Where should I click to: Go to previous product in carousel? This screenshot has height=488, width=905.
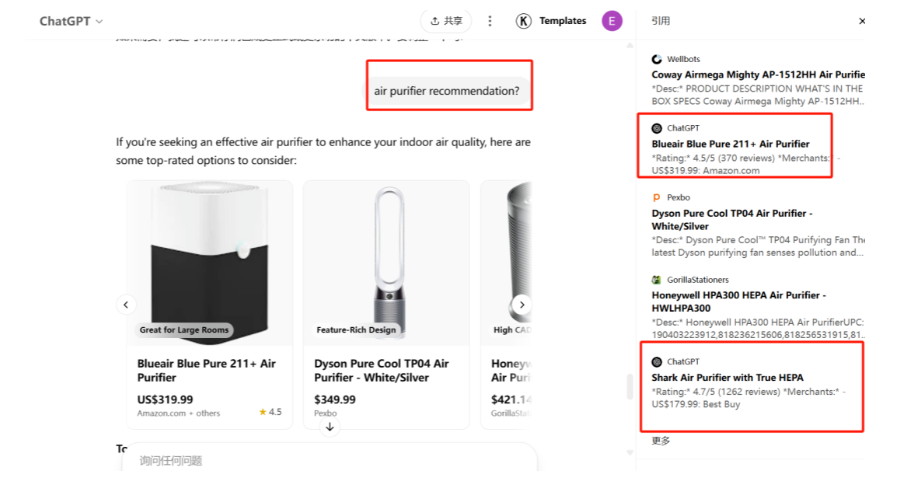[x=126, y=305]
